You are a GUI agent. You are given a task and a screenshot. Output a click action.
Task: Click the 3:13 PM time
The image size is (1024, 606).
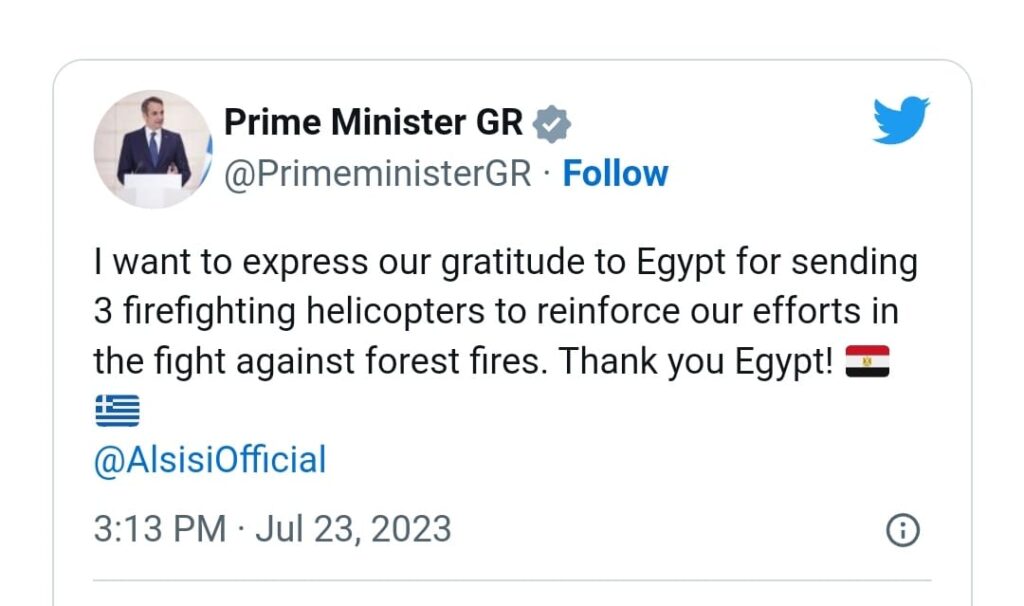(160, 529)
